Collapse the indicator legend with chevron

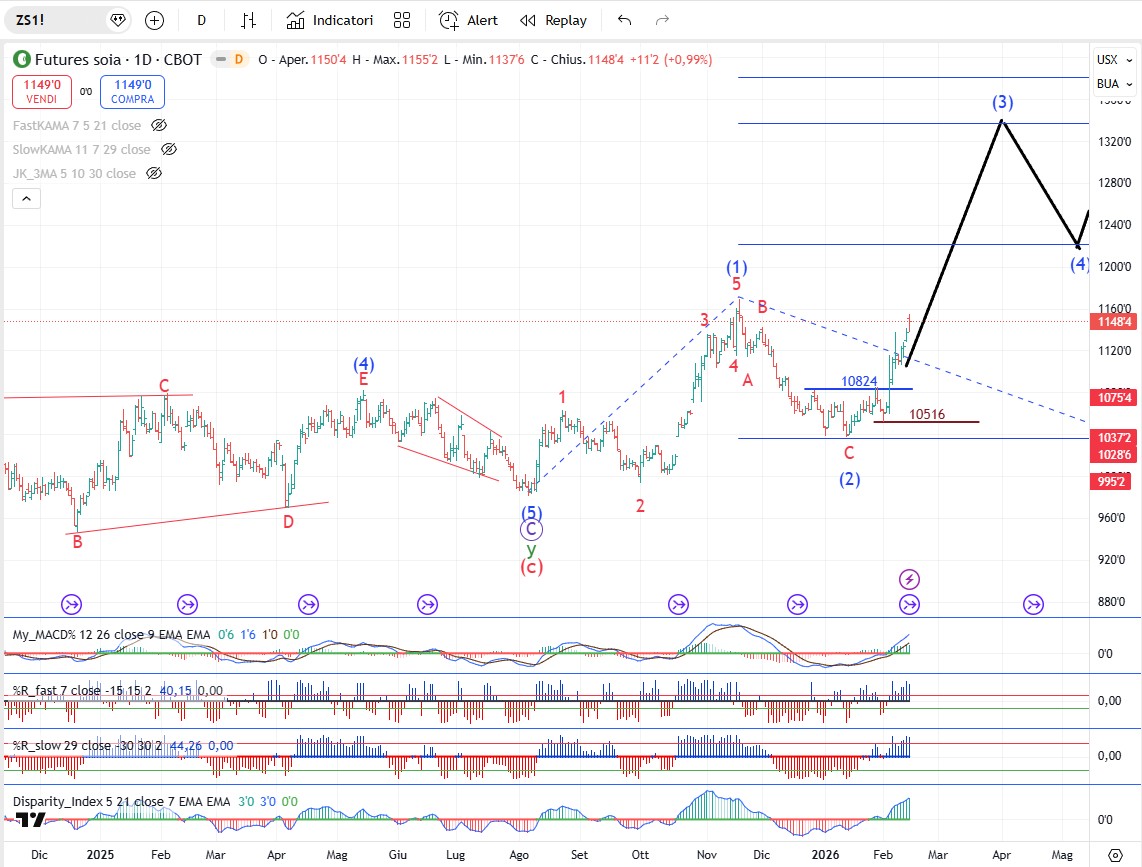coord(27,199)
